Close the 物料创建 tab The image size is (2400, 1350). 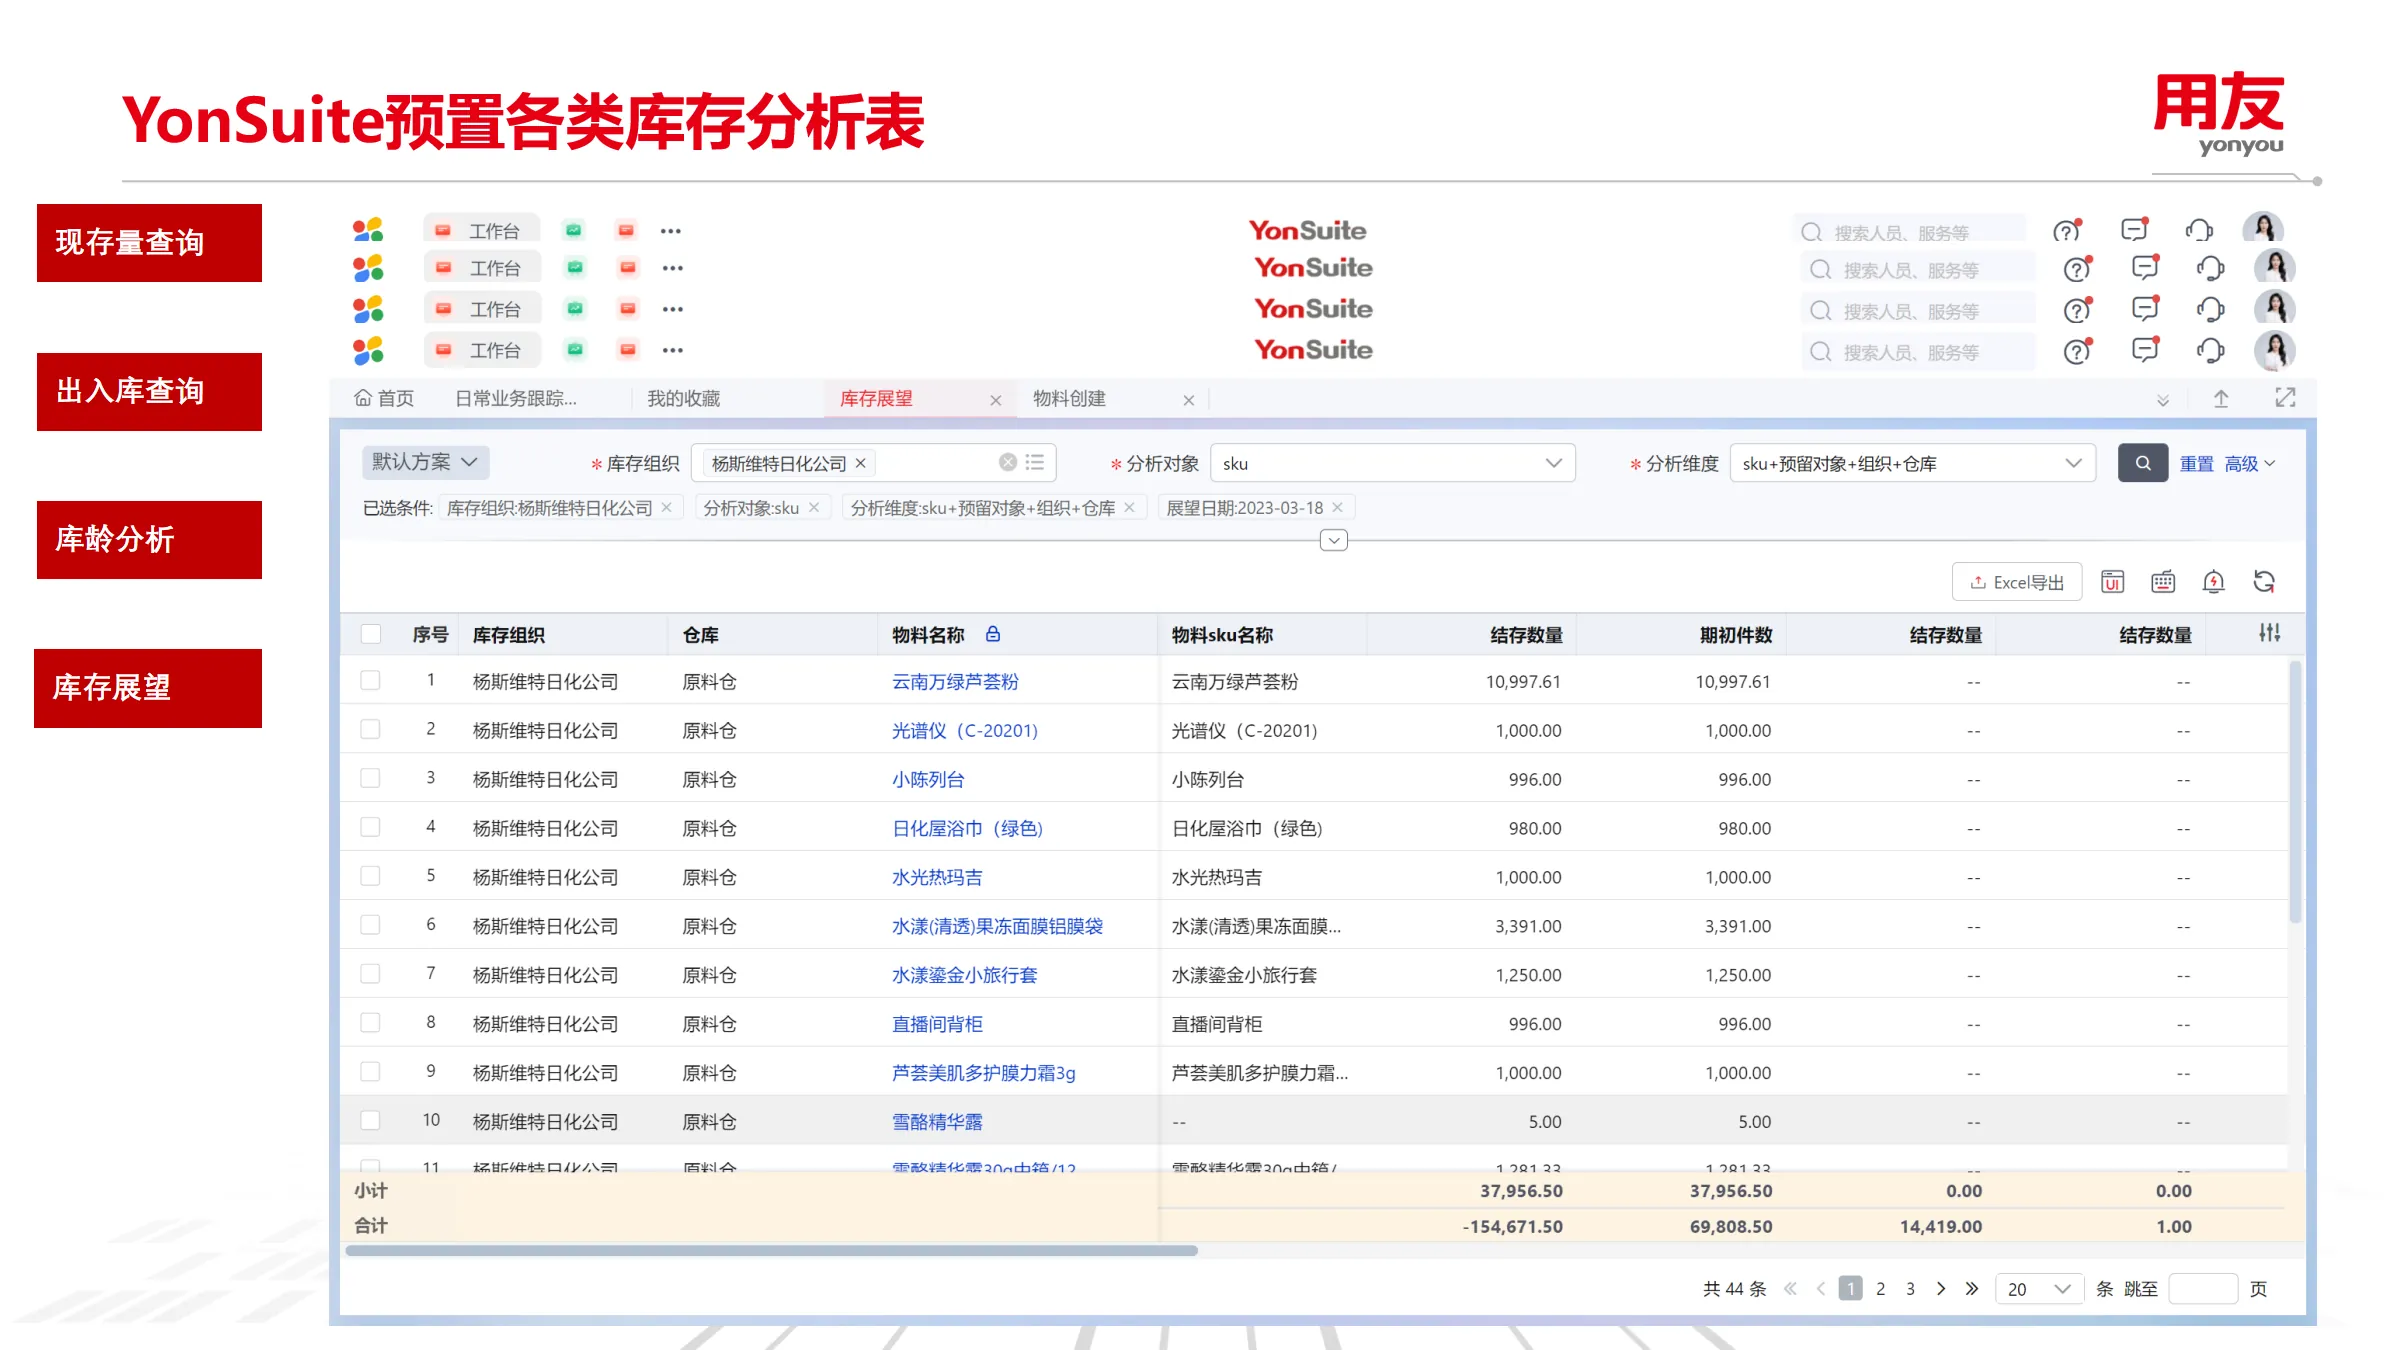coord(1188,400)
